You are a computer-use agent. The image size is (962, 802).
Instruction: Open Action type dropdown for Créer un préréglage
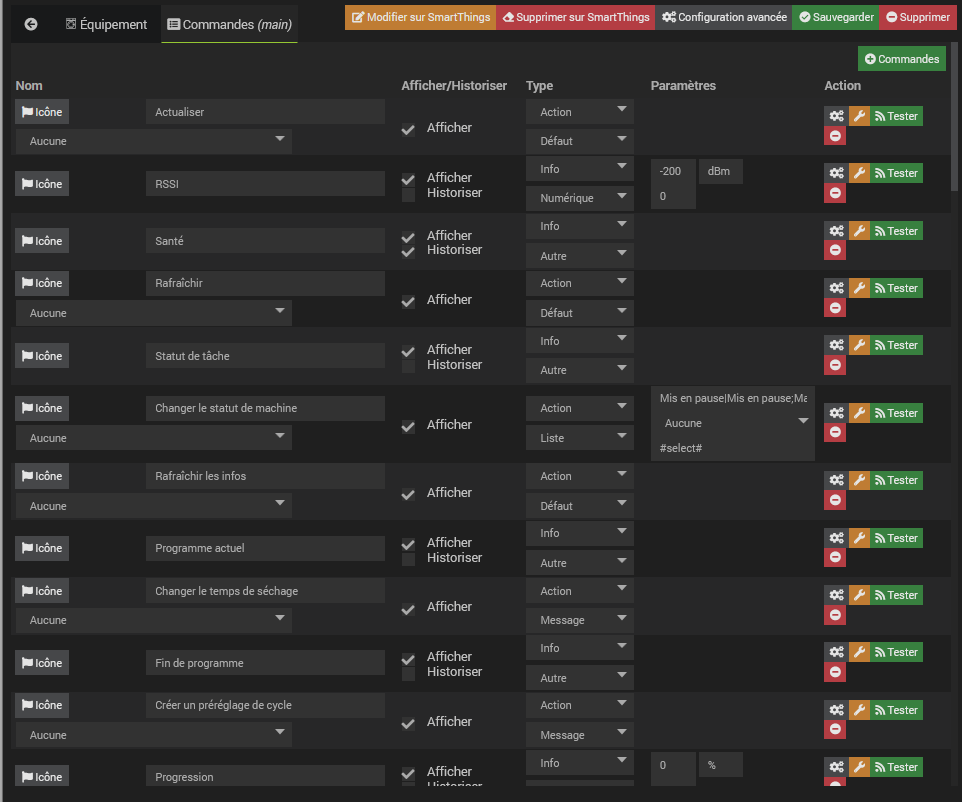(580, 705)
